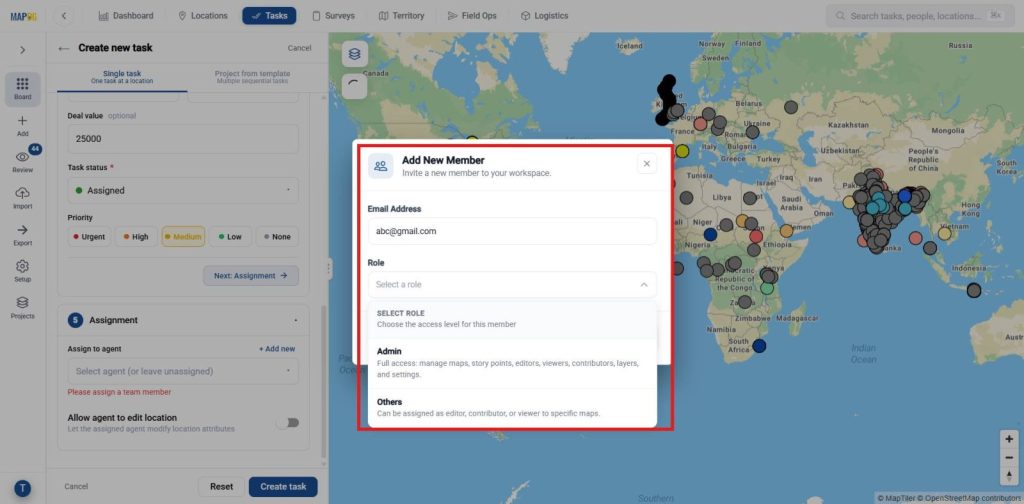1024x504 pixels.
Task: Click the curved-line map tool button
Action: click(355, 86)
